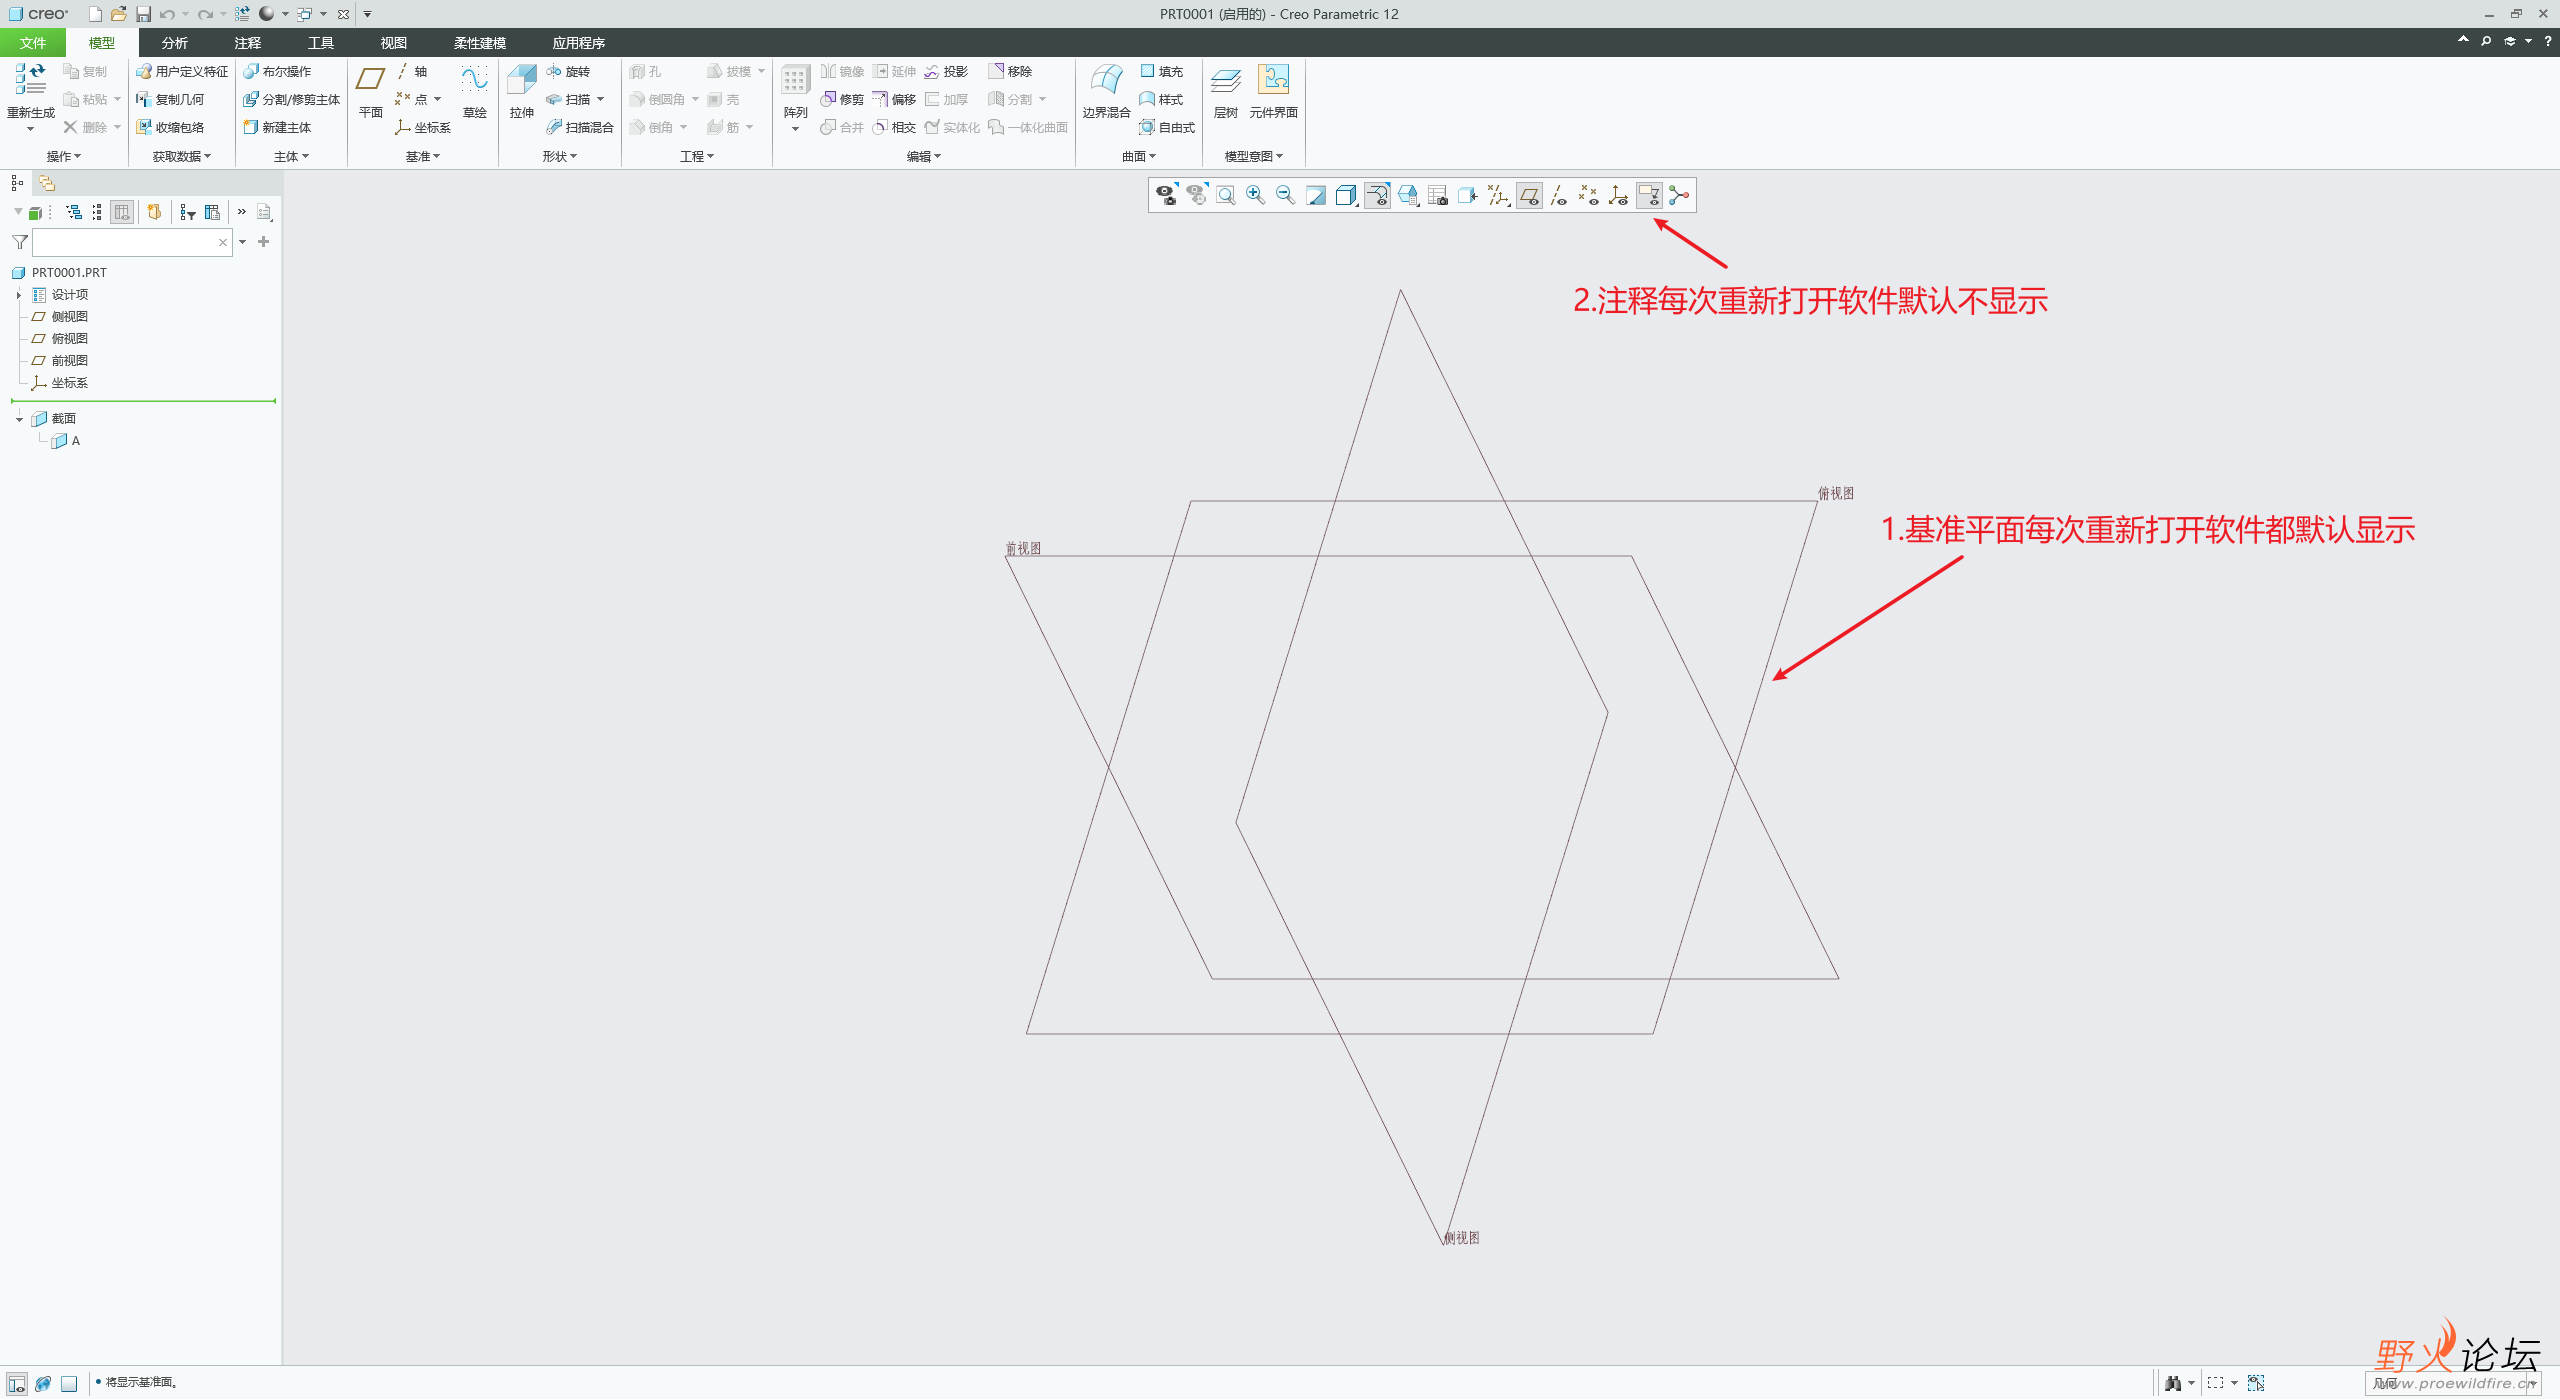This screenshot has width=2560, height=1400.
Task: Select section A in model tree
Action: click(66, 441)
